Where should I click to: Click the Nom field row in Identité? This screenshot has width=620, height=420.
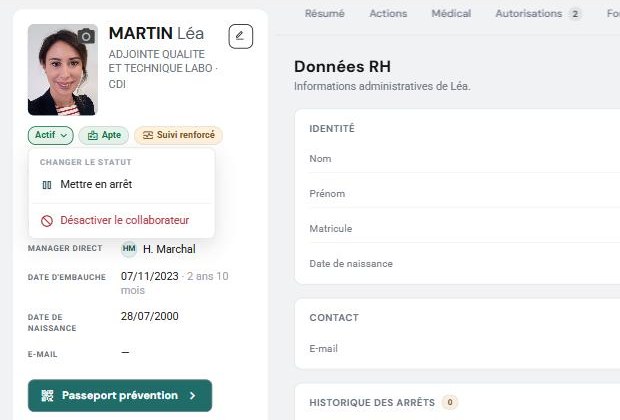[x=465, y=159]
